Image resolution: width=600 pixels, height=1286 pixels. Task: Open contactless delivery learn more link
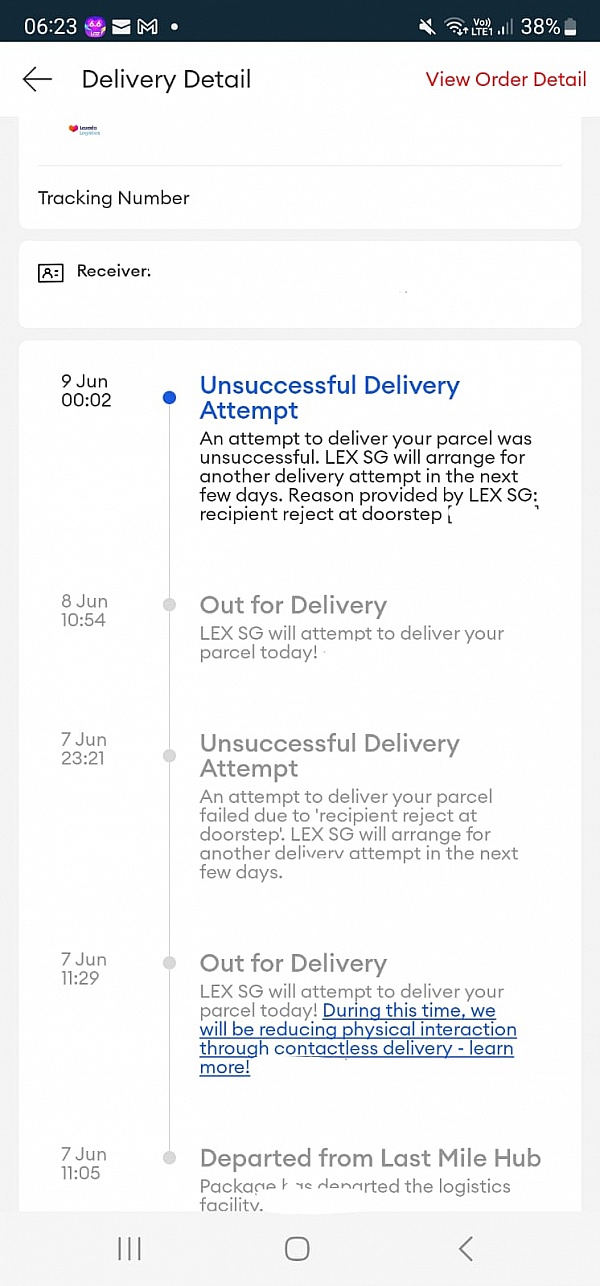pyautogui.click(x=357, y=1039)
